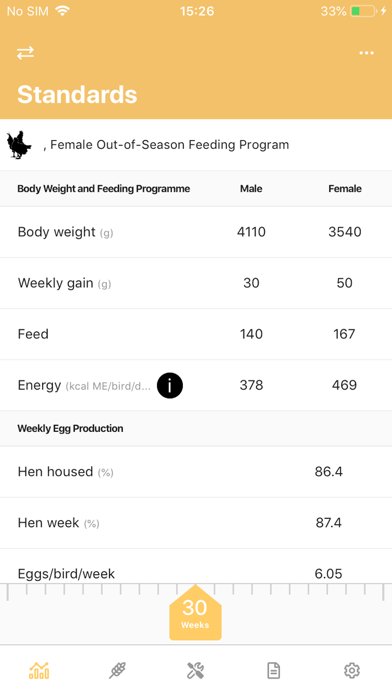Select the 30 Weeks age marker
Screen dimensions: 392x696
pyautogui.click(x=195, y=613)
